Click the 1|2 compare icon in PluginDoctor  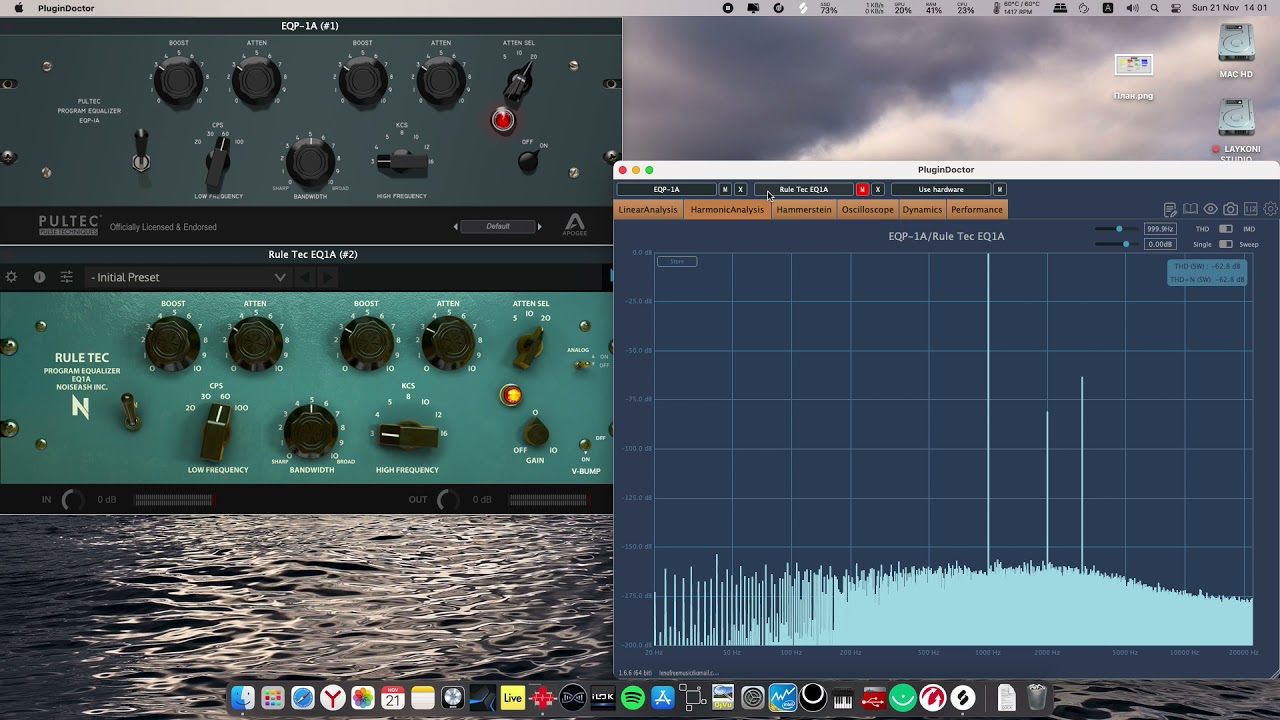(x=1251, y=209)
